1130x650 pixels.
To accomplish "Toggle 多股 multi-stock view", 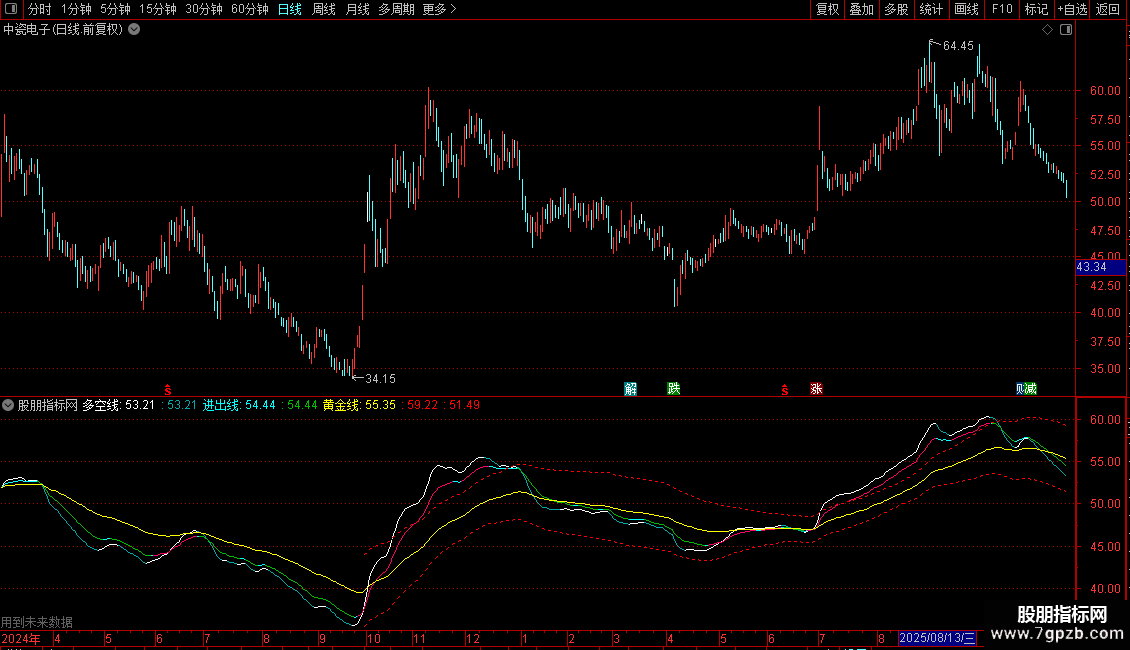I will tap(895, 10).
